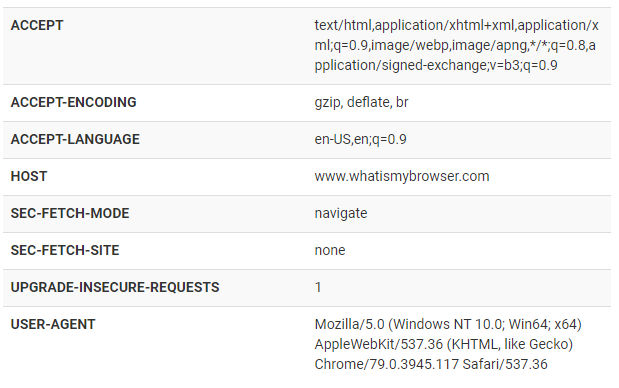Click the image/webp,image/apng text line

455,45
